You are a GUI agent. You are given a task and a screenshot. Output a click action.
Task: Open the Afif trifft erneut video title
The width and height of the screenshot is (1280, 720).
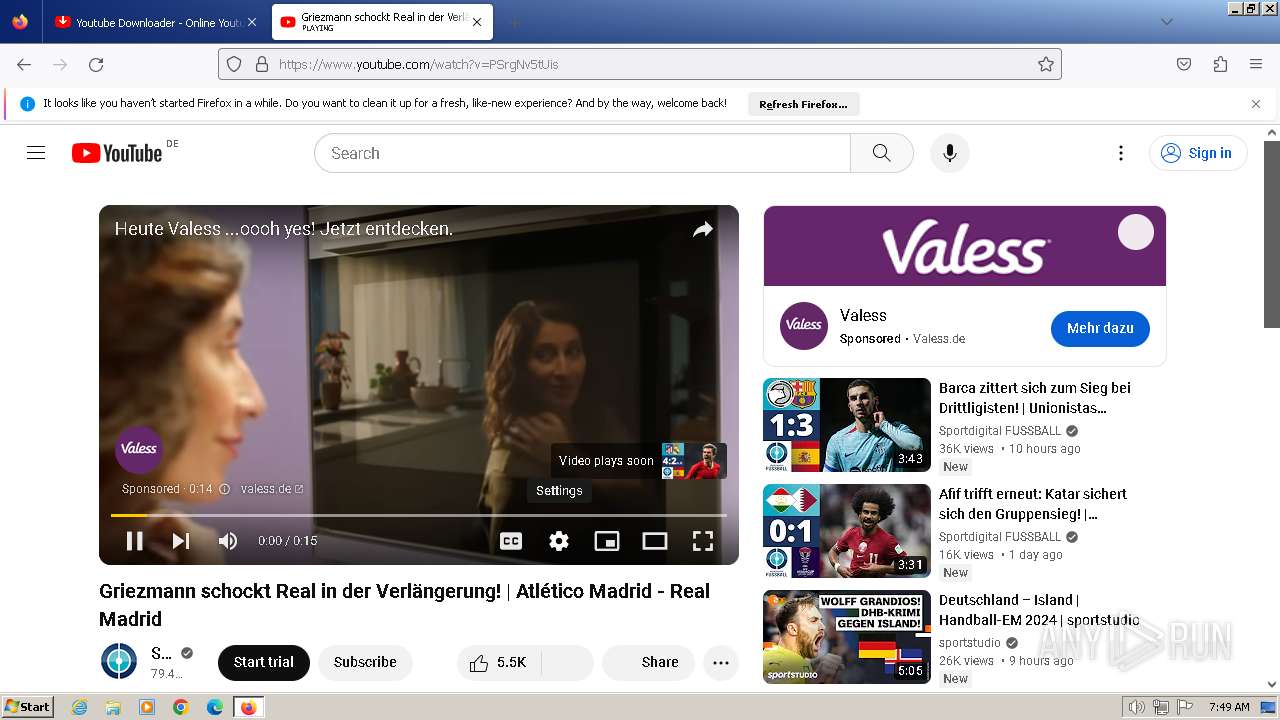pyautogui.click(x=1033, y=504)
